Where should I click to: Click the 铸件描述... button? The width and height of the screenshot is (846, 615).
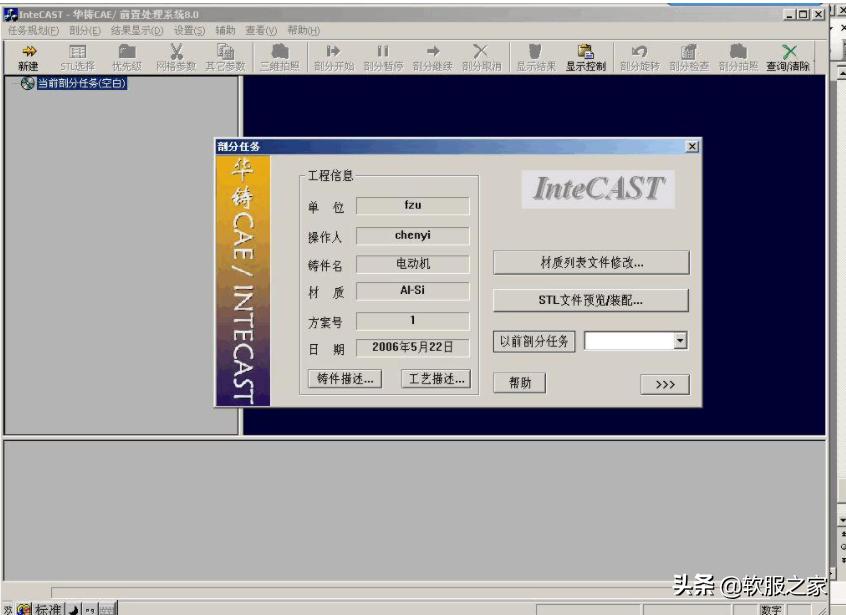(344, 379)
